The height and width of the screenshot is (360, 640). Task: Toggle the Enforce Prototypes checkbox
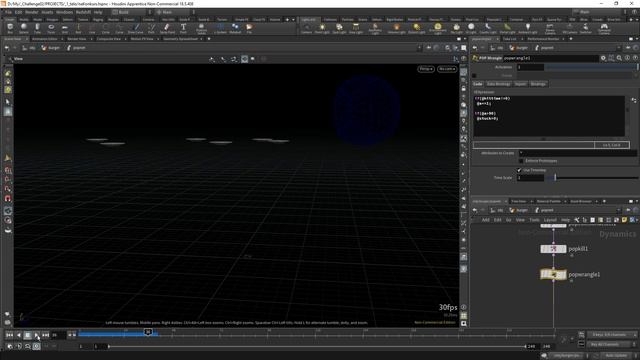click(521, 161)
